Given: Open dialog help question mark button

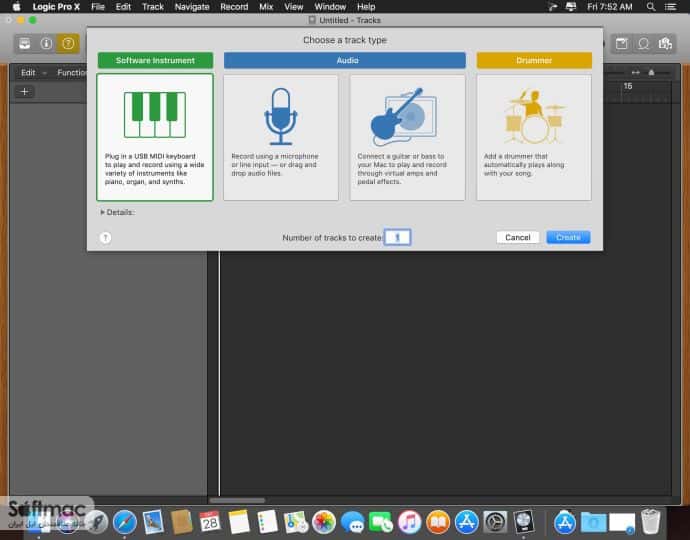Looking at the screenshot, I should (105, 238).
